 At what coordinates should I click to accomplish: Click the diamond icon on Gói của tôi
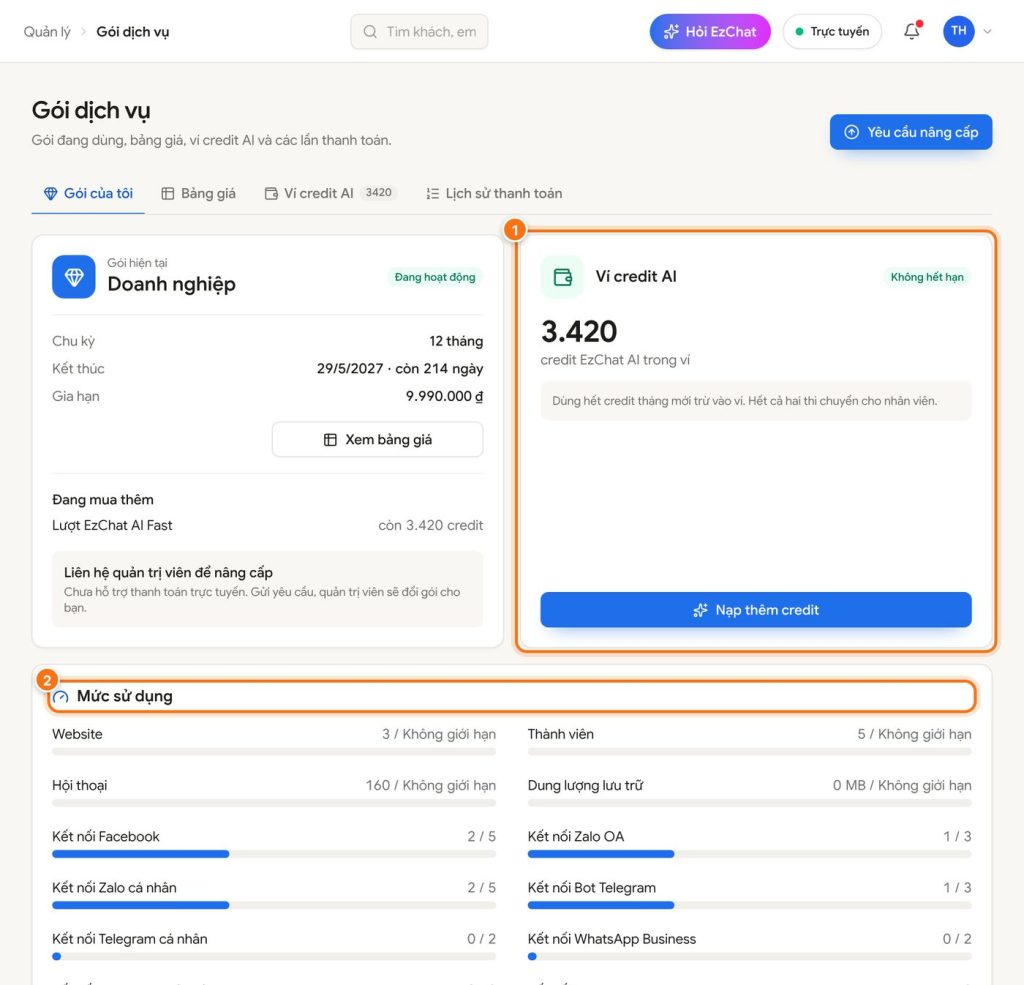pos(50,193)
